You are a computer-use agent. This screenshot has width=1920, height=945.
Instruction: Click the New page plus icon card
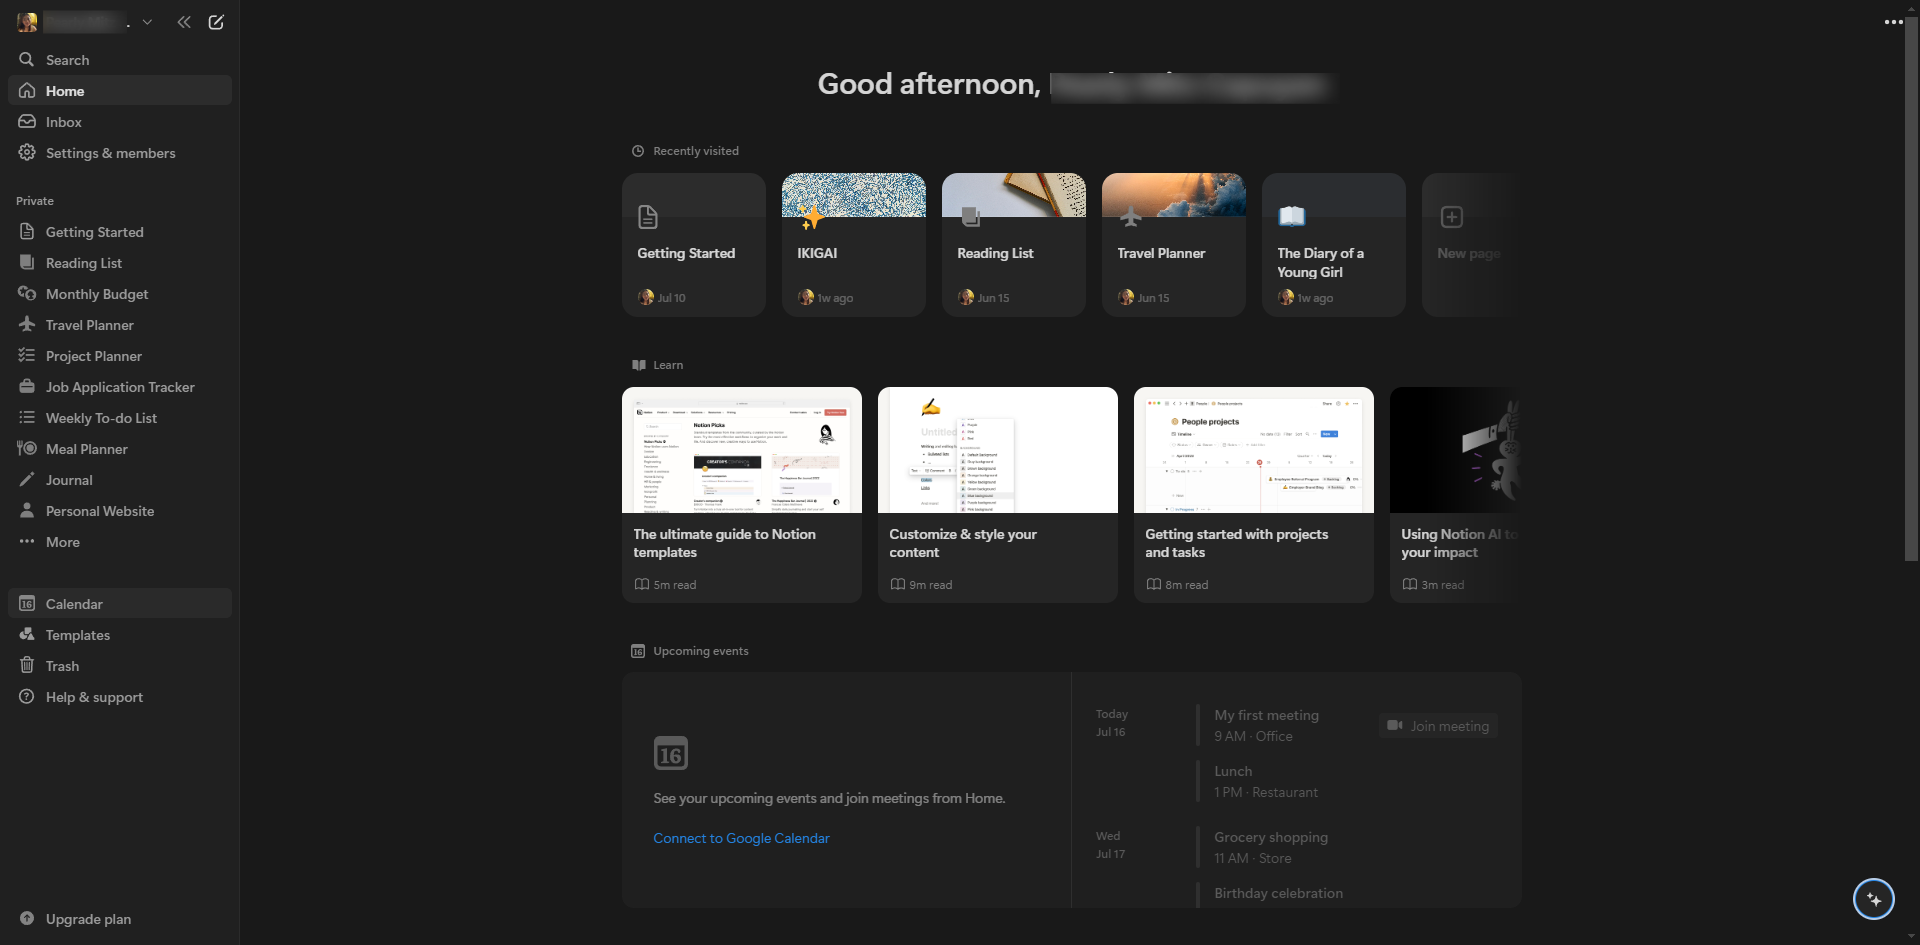[x=1452, y=217]
